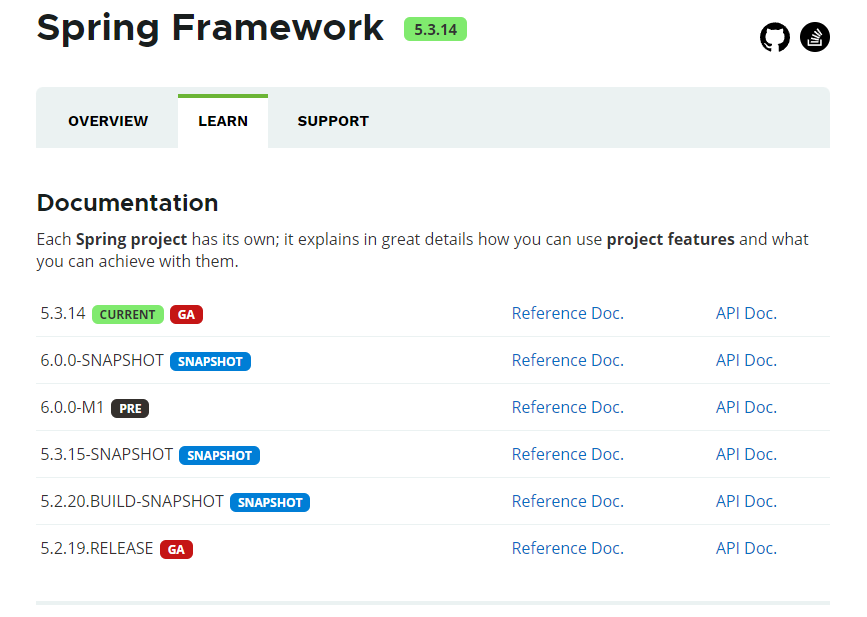
Task: Open API Doc. for 6.0.0-SNAPSHOT
Action: tap(746, 360)
